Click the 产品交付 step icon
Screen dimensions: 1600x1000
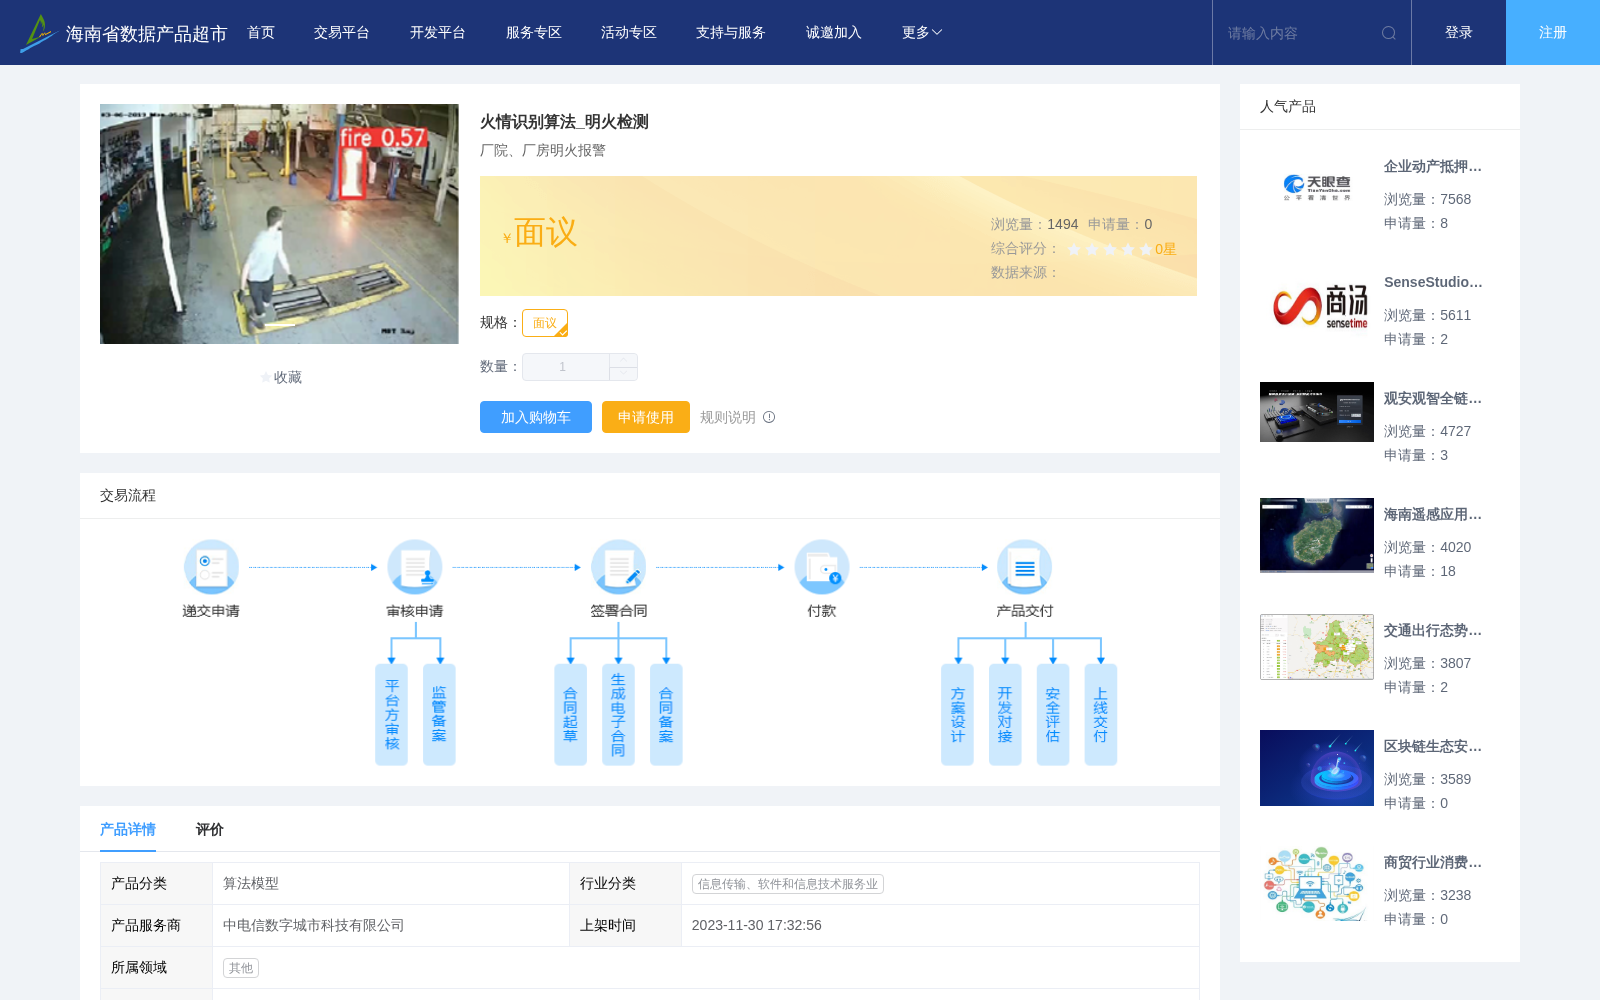pos(1025,567)
